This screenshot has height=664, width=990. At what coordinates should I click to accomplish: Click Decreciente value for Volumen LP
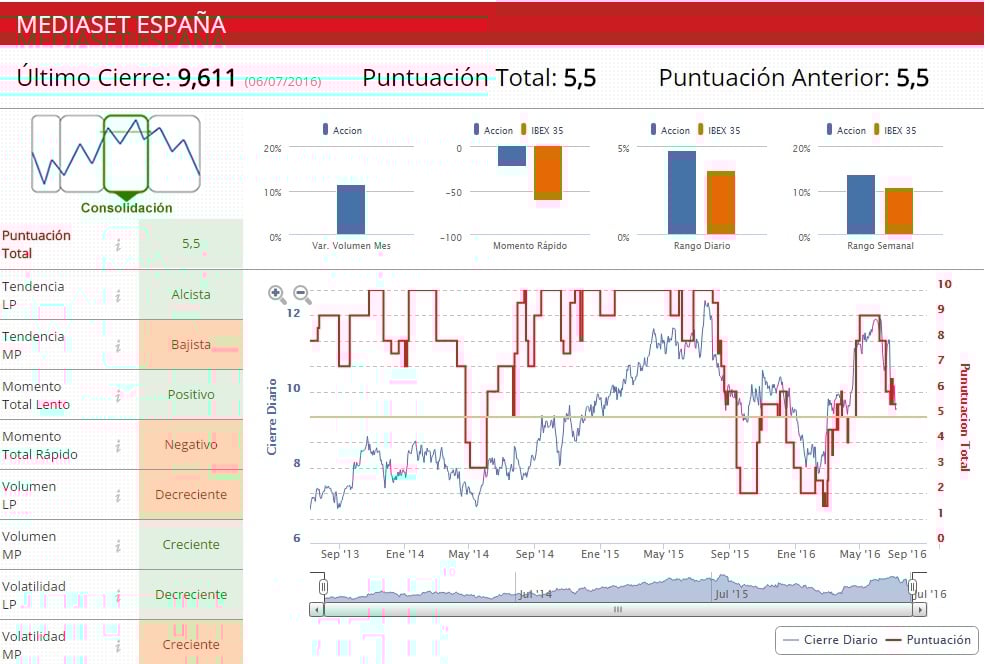click(191, 495)
